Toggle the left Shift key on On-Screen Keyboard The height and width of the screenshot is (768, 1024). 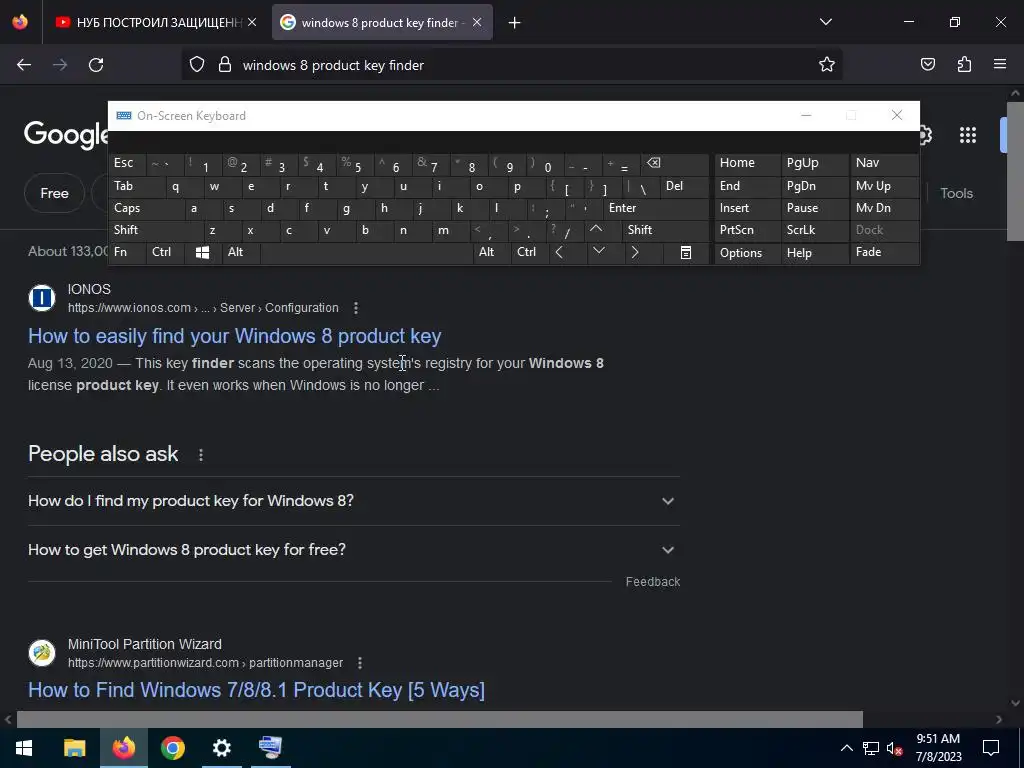[x=155, y=230]
